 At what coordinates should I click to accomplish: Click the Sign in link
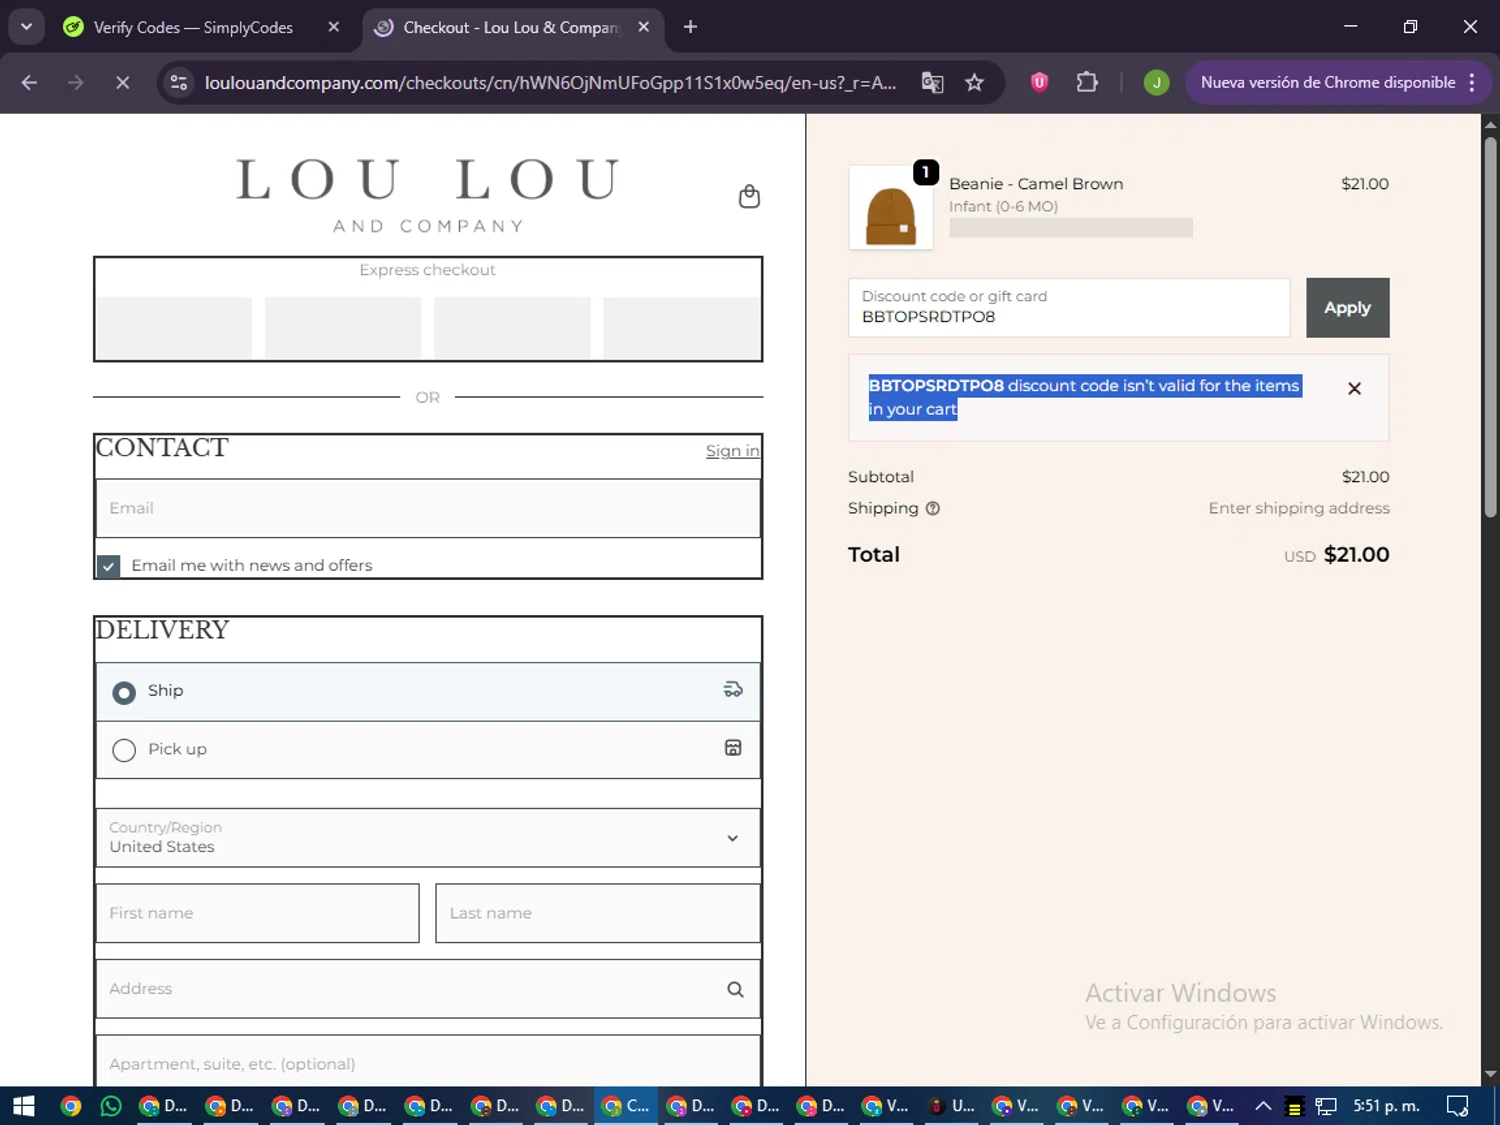point(732,451)
